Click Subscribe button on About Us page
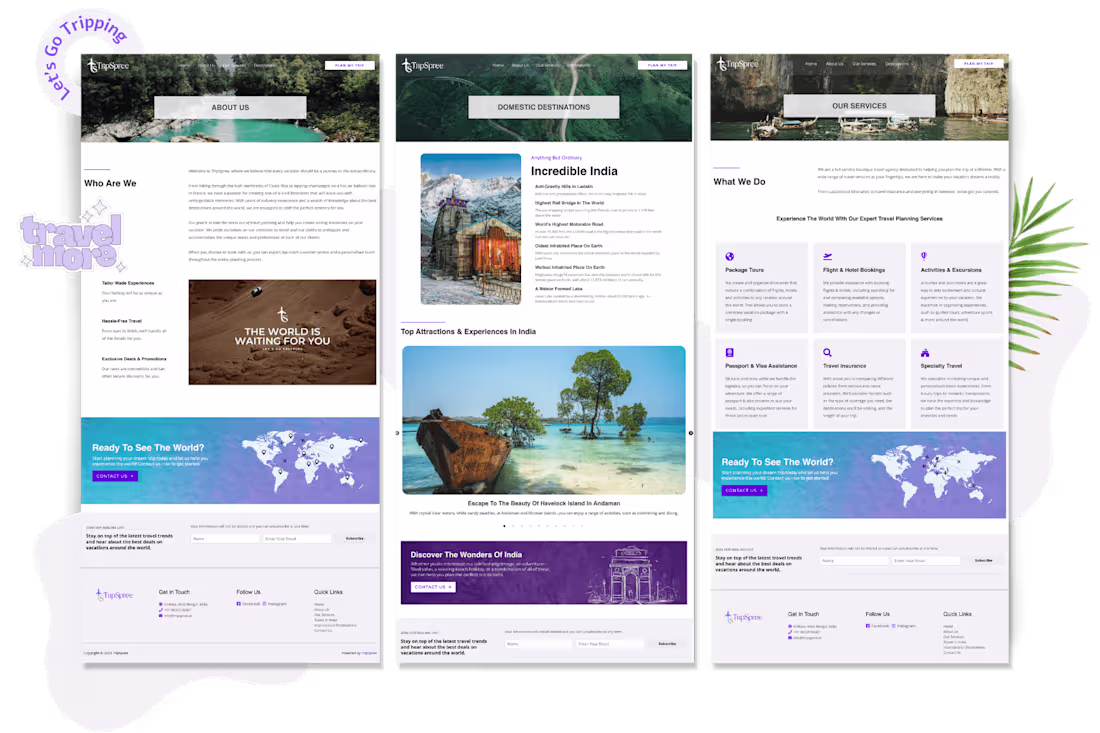The height and width of the screenshot is (733, 1100). point(354,539)
